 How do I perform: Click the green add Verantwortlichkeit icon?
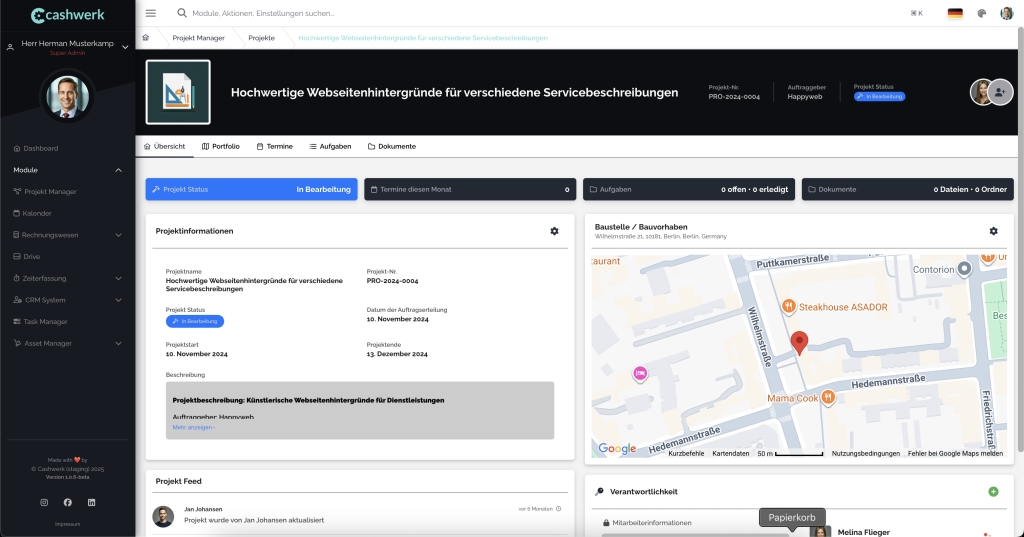(x=993, y=491)
